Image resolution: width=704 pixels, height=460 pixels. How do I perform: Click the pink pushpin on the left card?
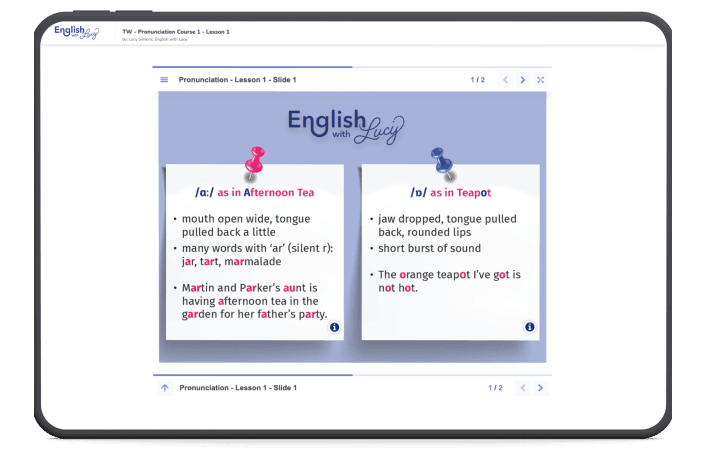(254, 162)
